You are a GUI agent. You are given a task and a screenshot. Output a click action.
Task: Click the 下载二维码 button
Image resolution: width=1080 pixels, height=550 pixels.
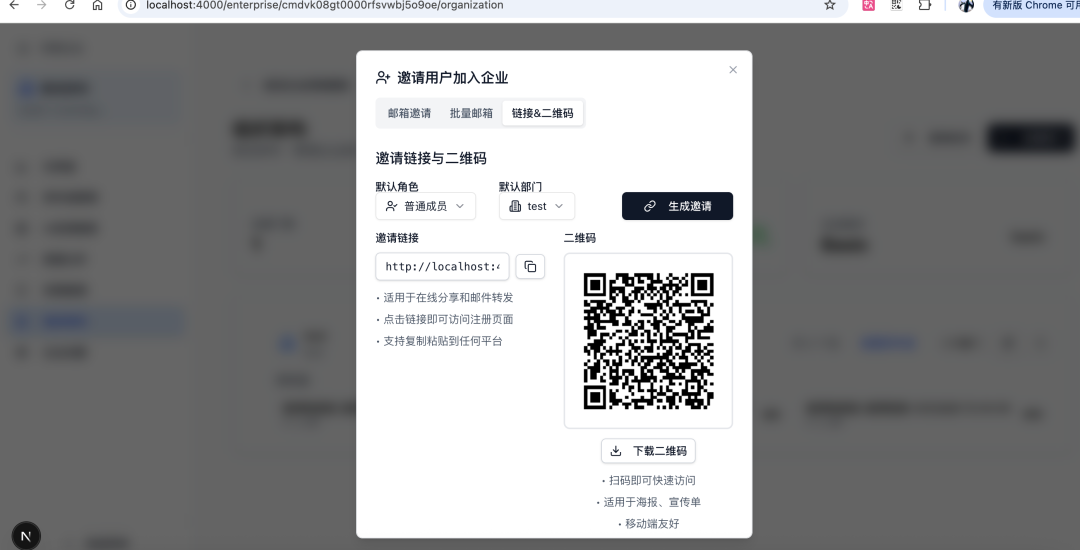(648, 451)
